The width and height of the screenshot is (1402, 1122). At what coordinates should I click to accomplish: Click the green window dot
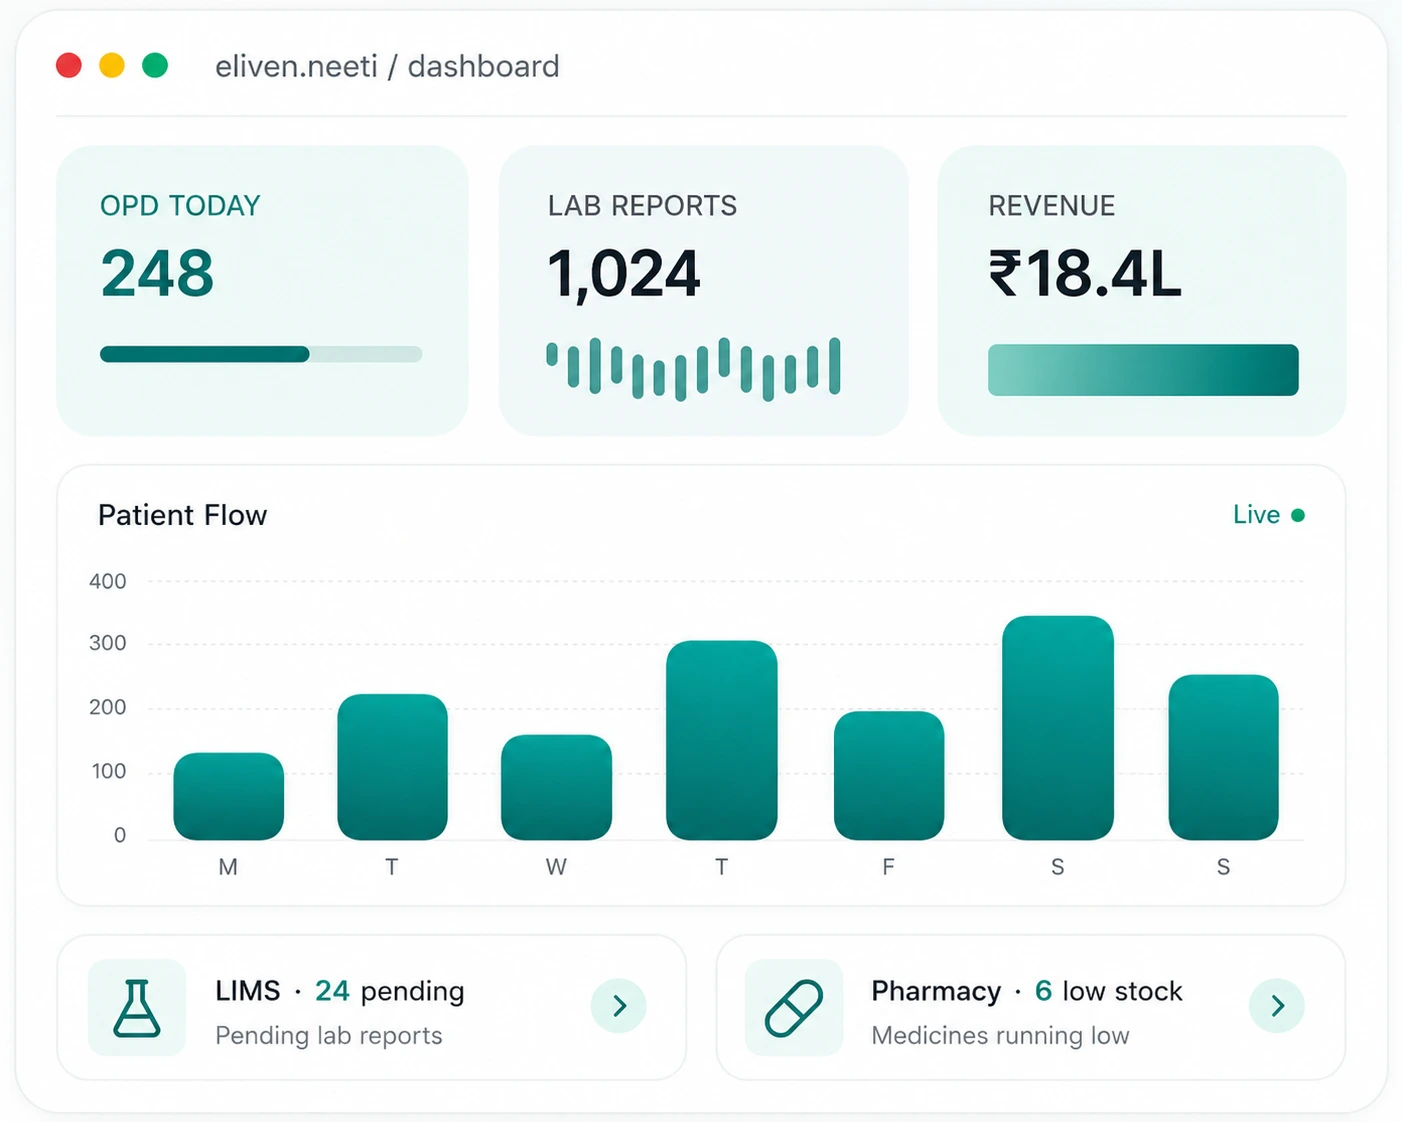coord(155,66)
